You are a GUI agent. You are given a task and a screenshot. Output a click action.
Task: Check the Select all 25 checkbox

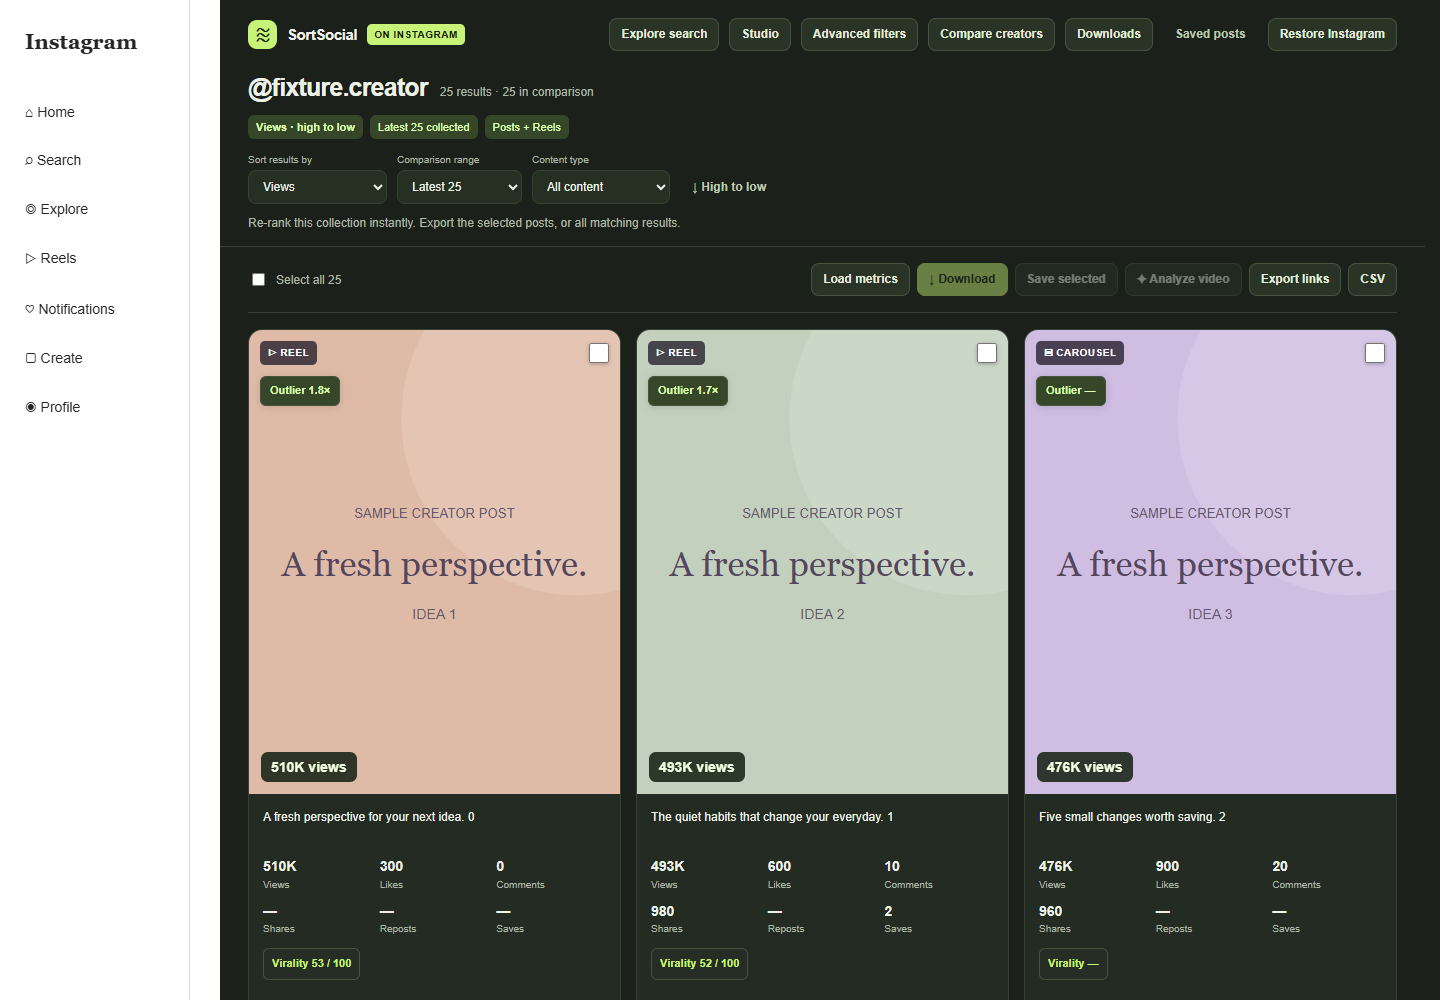[x=258, y=280]
